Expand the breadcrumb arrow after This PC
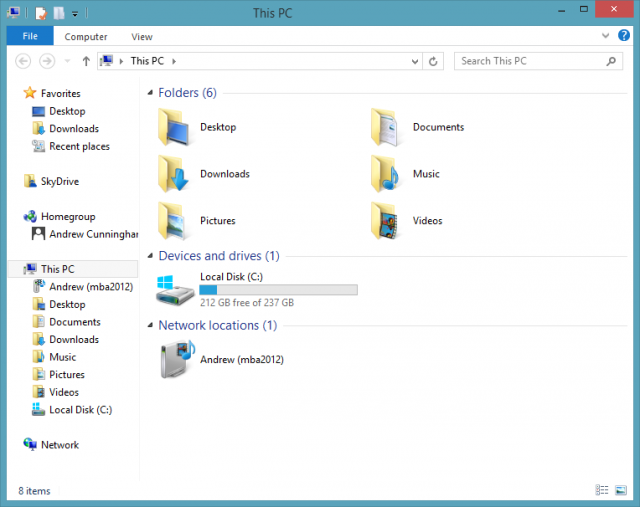The image size is (640, 507). click(x=174, y=61)
